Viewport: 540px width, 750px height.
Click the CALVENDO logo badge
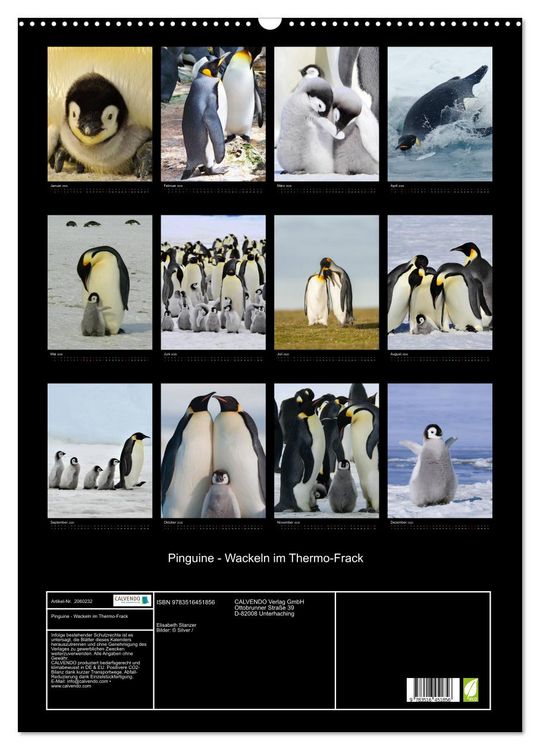[132, 600]
